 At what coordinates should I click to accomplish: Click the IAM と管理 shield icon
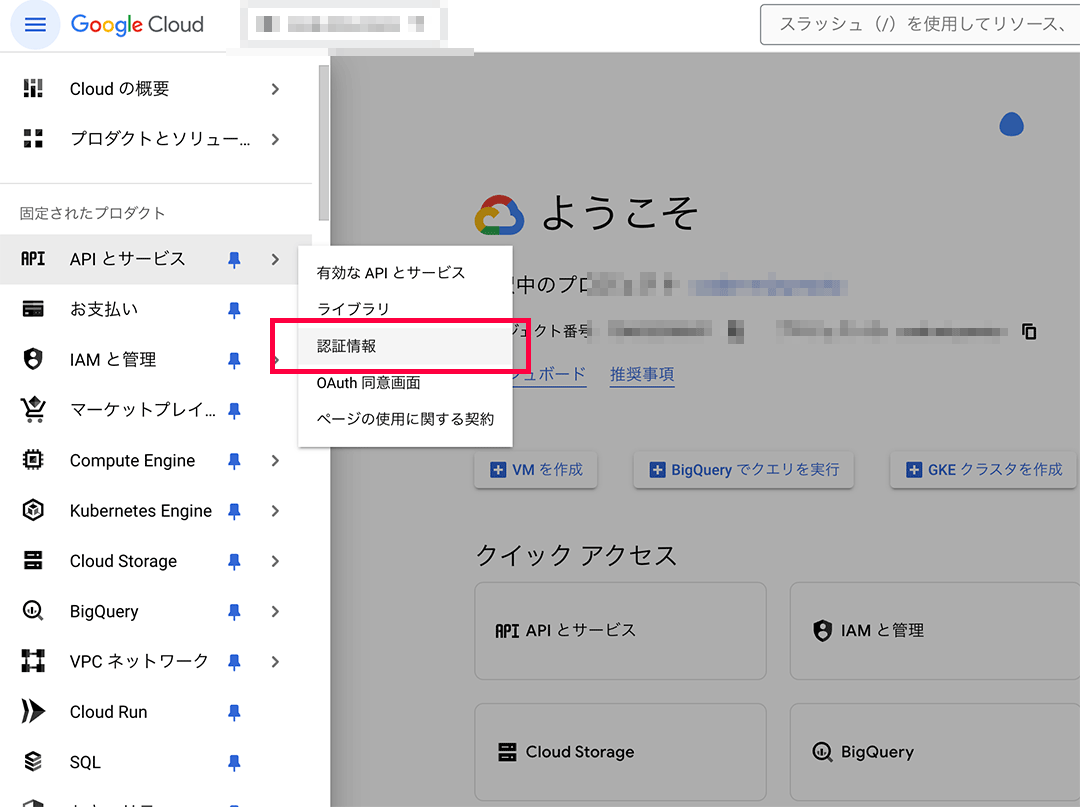tap(33, 359)
